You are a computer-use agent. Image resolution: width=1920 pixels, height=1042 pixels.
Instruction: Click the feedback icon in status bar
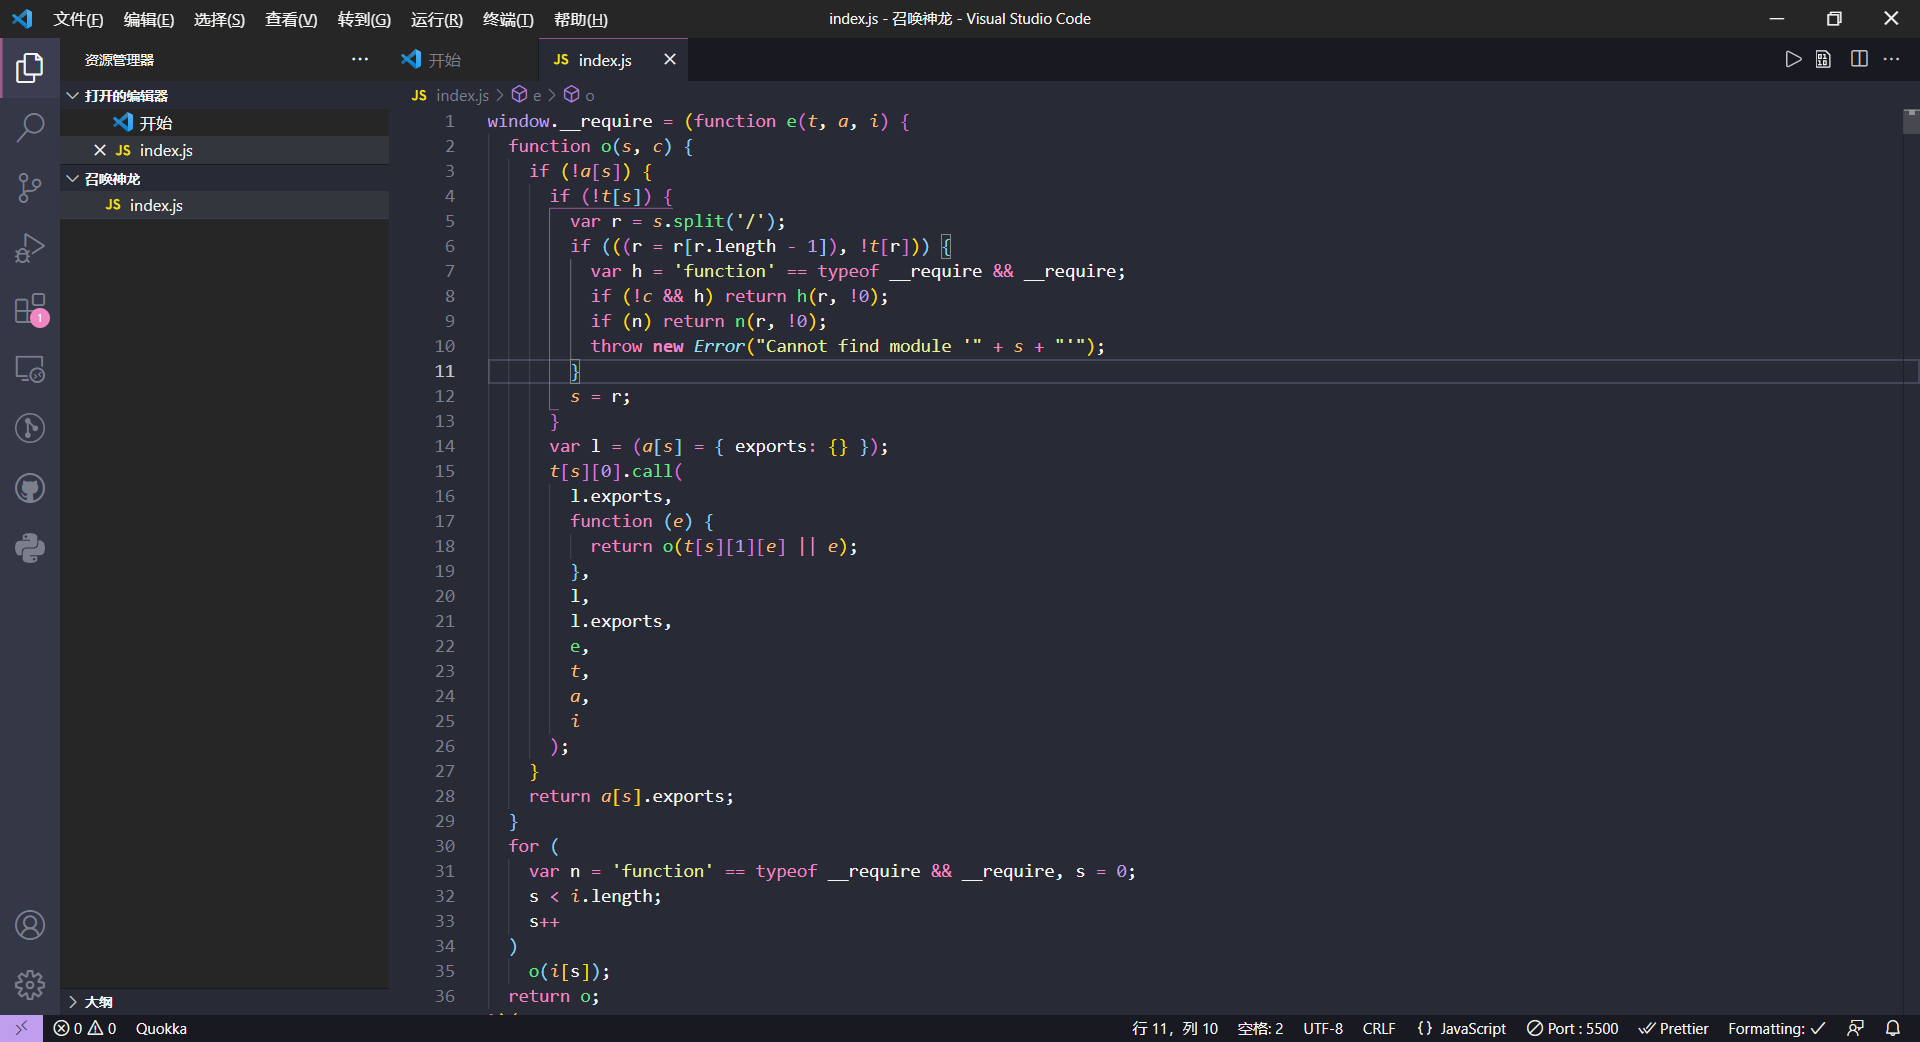click(x=1856, y=1028)
